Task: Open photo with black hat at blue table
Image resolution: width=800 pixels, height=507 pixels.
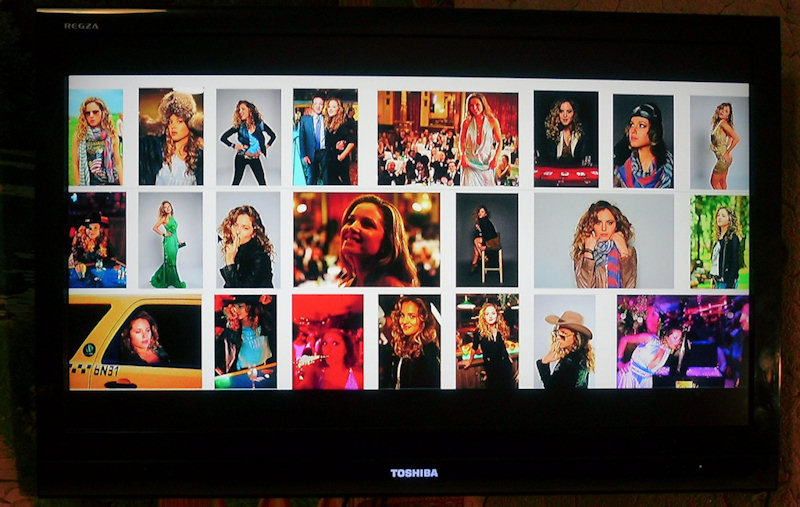Action: tap(97, 240)
